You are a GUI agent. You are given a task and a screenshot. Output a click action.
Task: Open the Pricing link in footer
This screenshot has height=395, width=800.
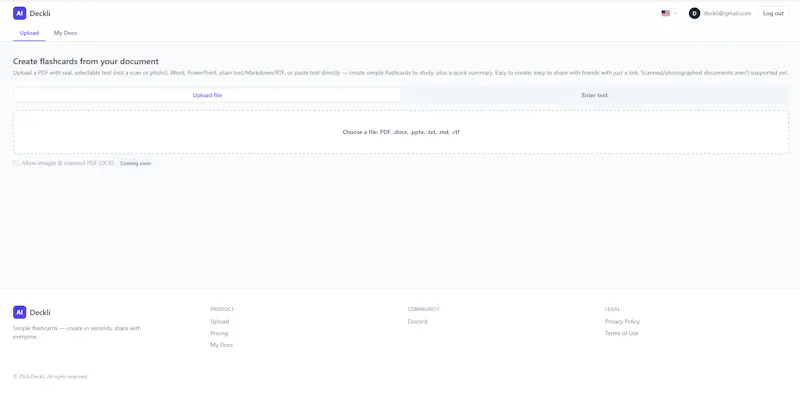tap(219, 333)
